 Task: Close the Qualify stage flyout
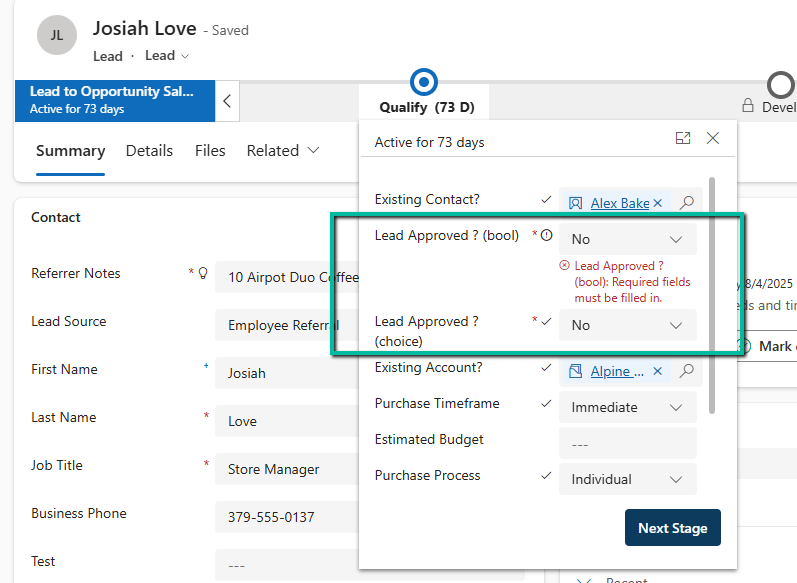(713, 139)
